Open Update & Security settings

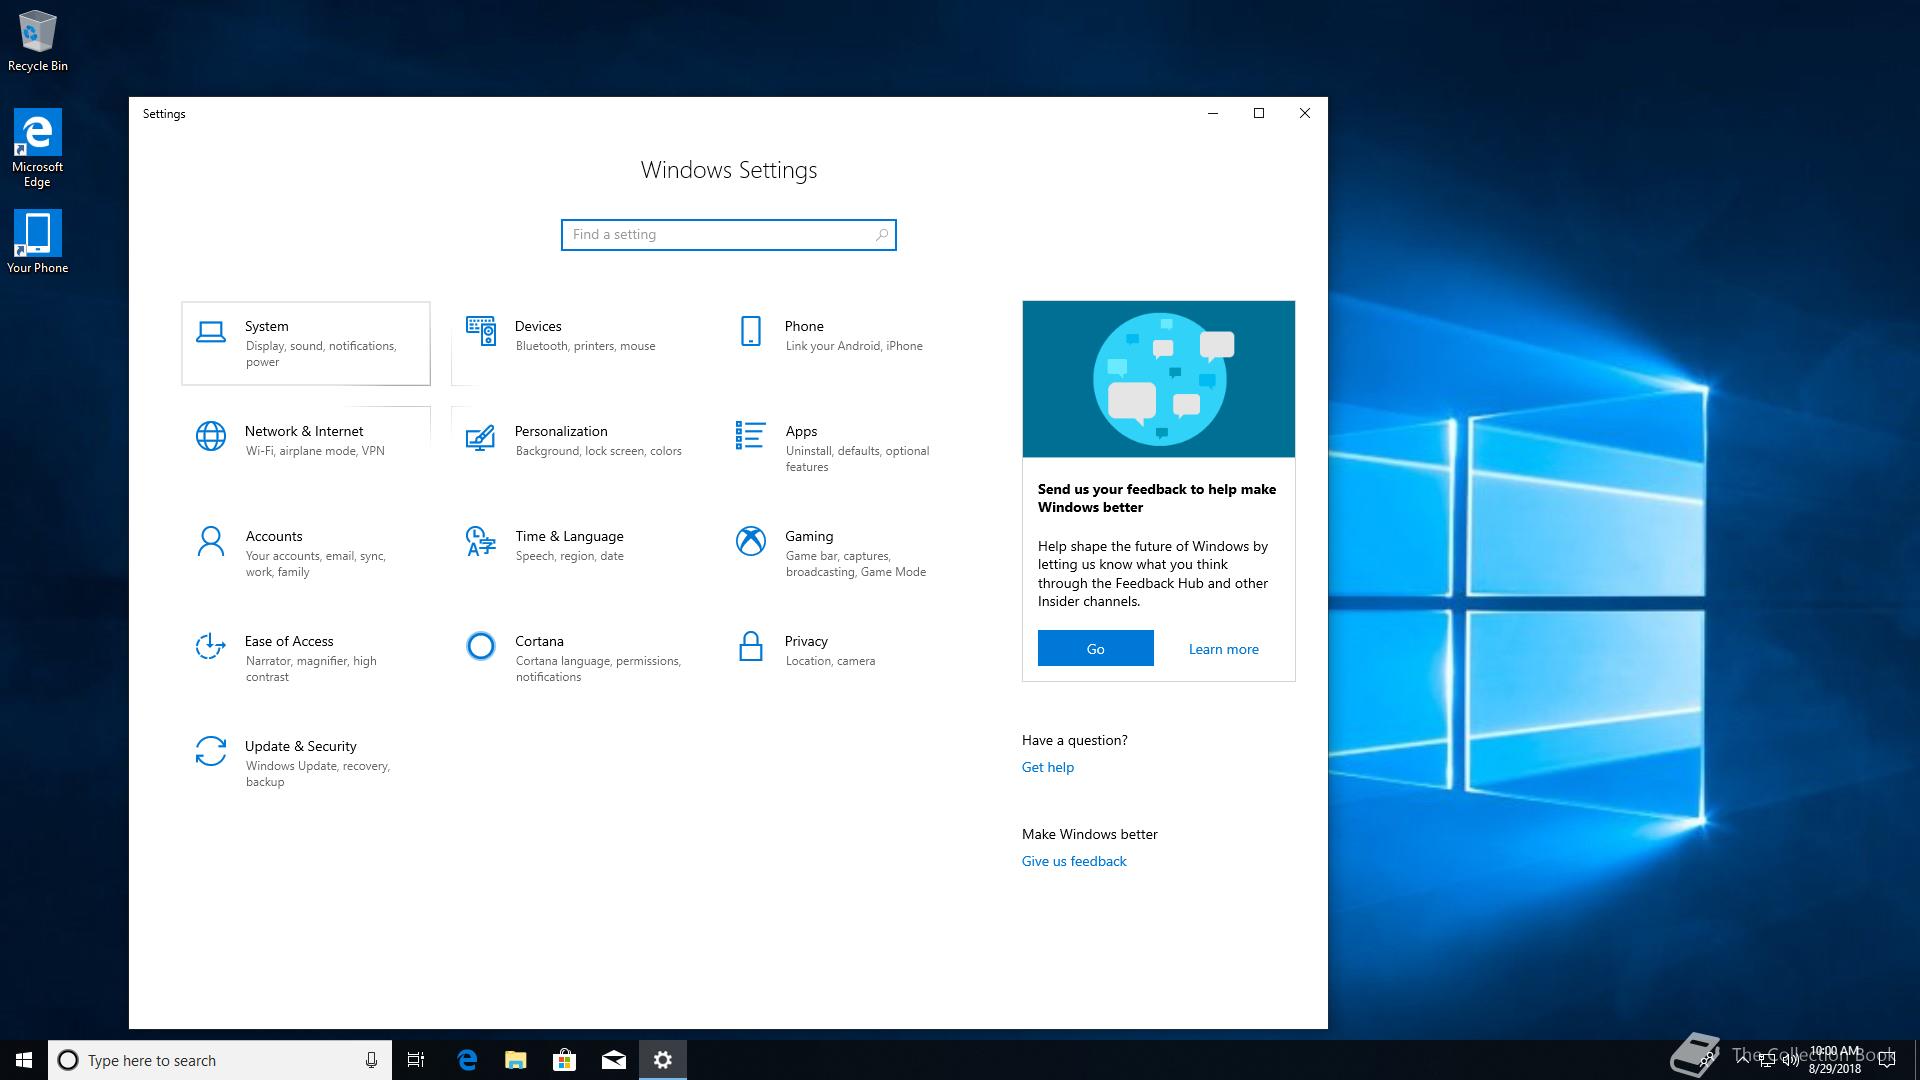click(x=306, y=763)
